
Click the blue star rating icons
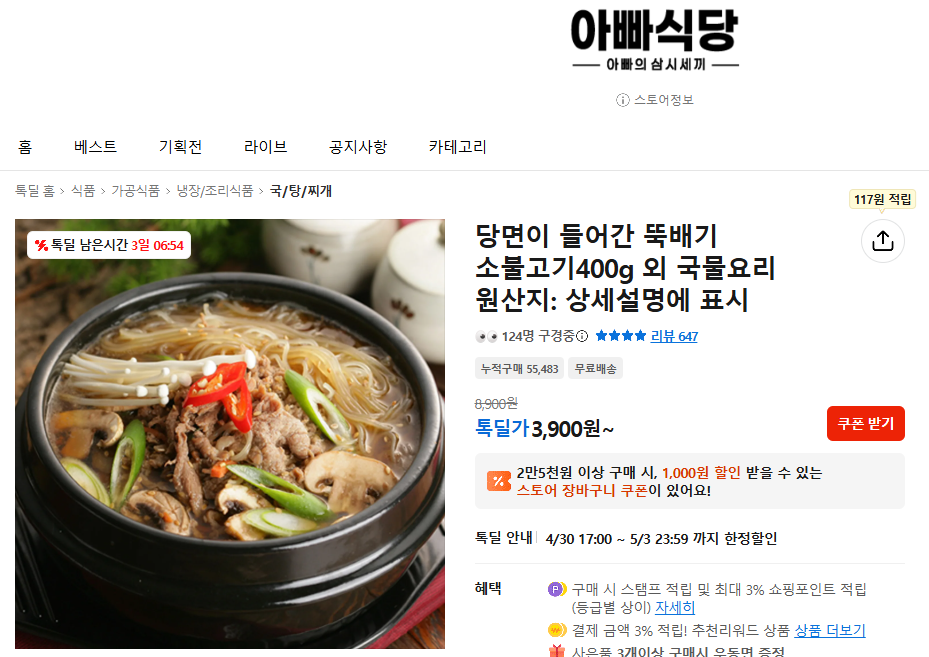click(620, 336)
